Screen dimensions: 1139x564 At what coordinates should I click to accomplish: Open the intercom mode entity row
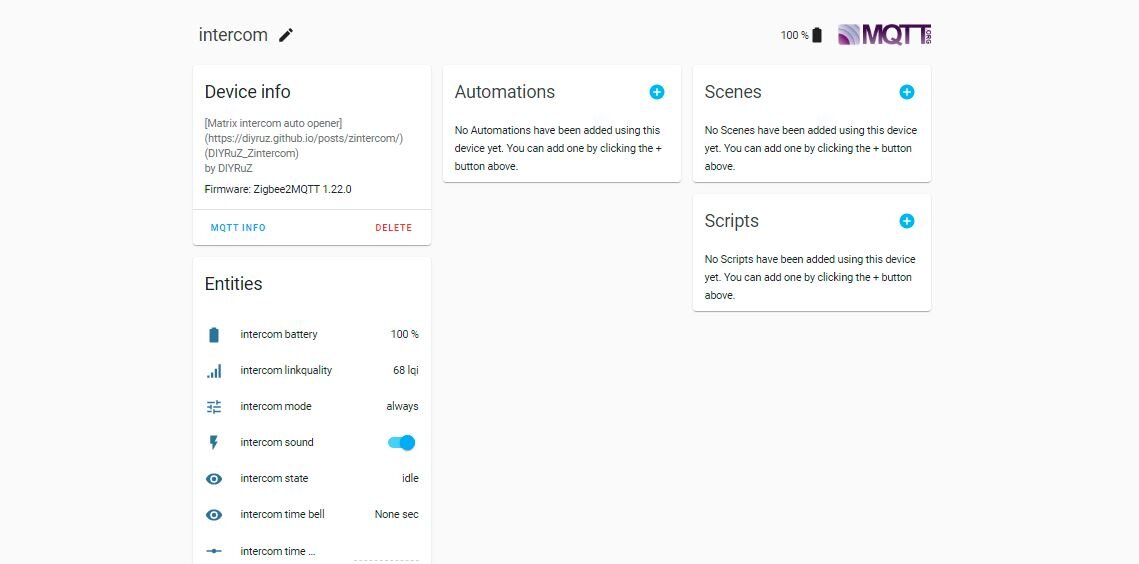[276, 407]
